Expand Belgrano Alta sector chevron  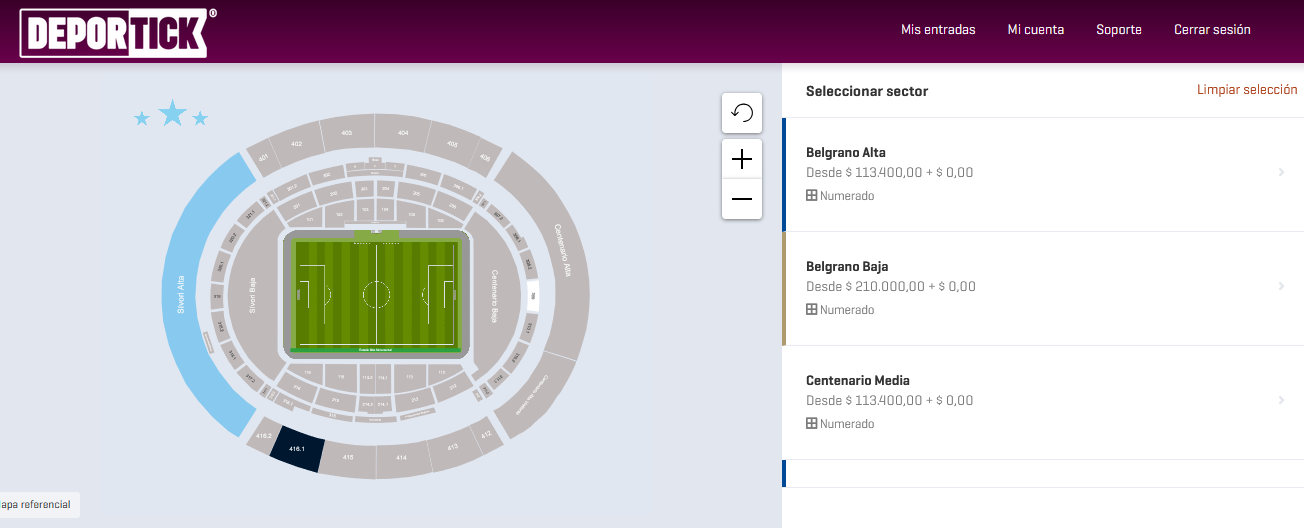point(1281,173)
